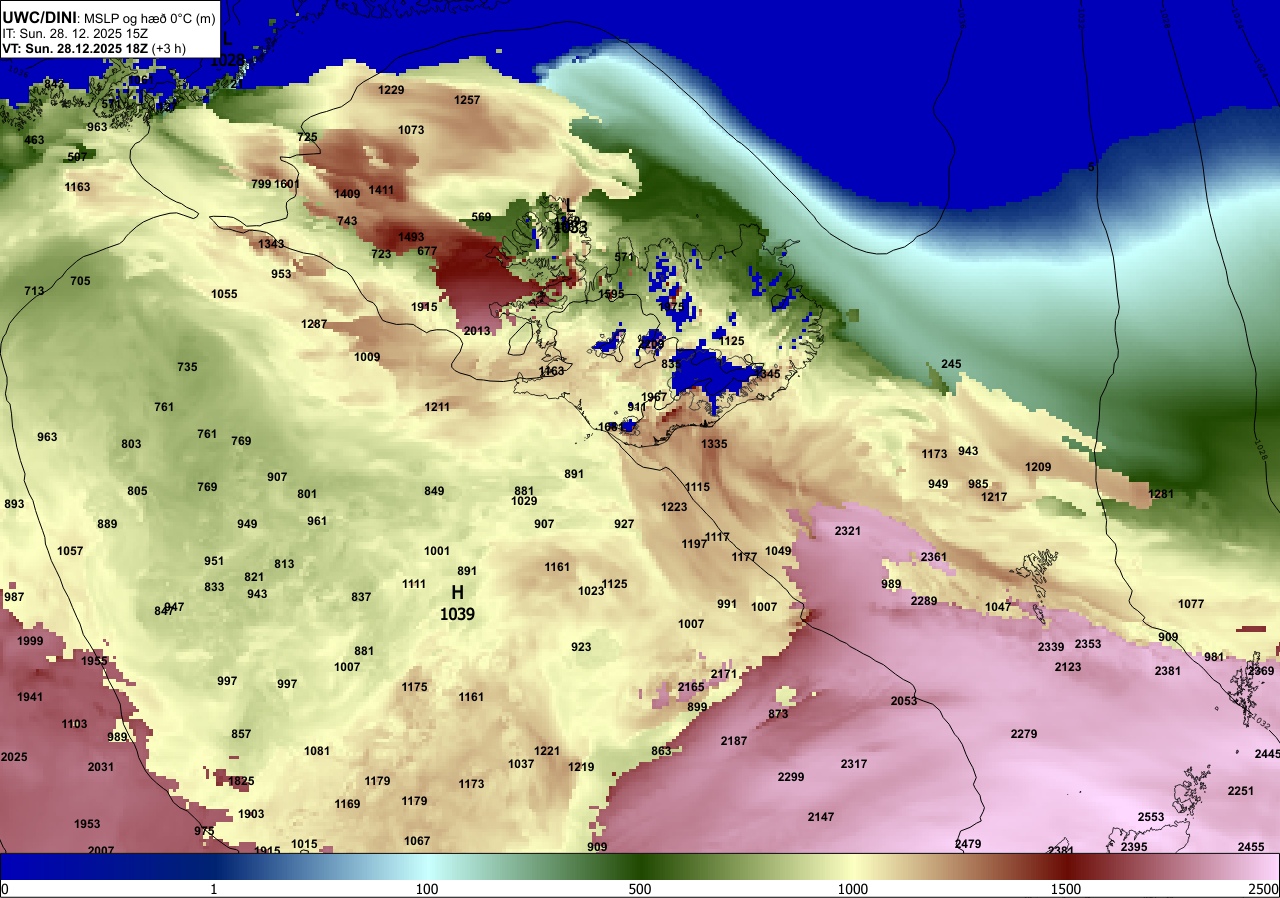Click the height value 803
The width and height of the screenshot is (1280, 898).
pyautogui.click(x=131, y=444)
